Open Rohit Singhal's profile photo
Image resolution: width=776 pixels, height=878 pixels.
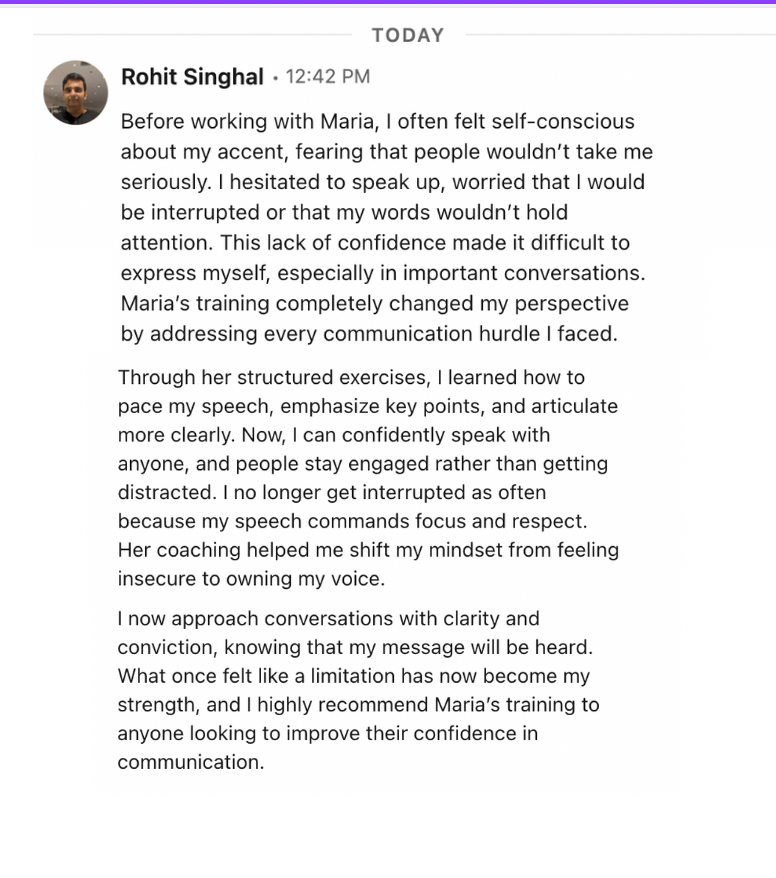76,92
